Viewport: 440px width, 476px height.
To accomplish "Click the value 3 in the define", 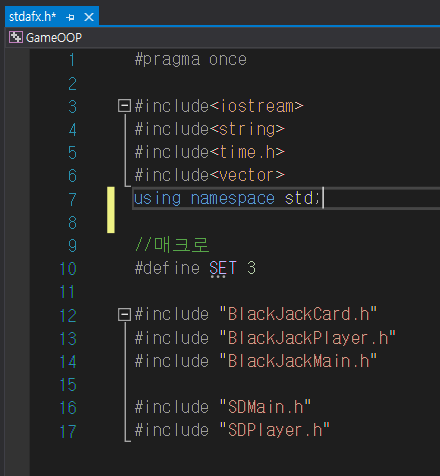I will pyautogui.click(x=251, y=268).
